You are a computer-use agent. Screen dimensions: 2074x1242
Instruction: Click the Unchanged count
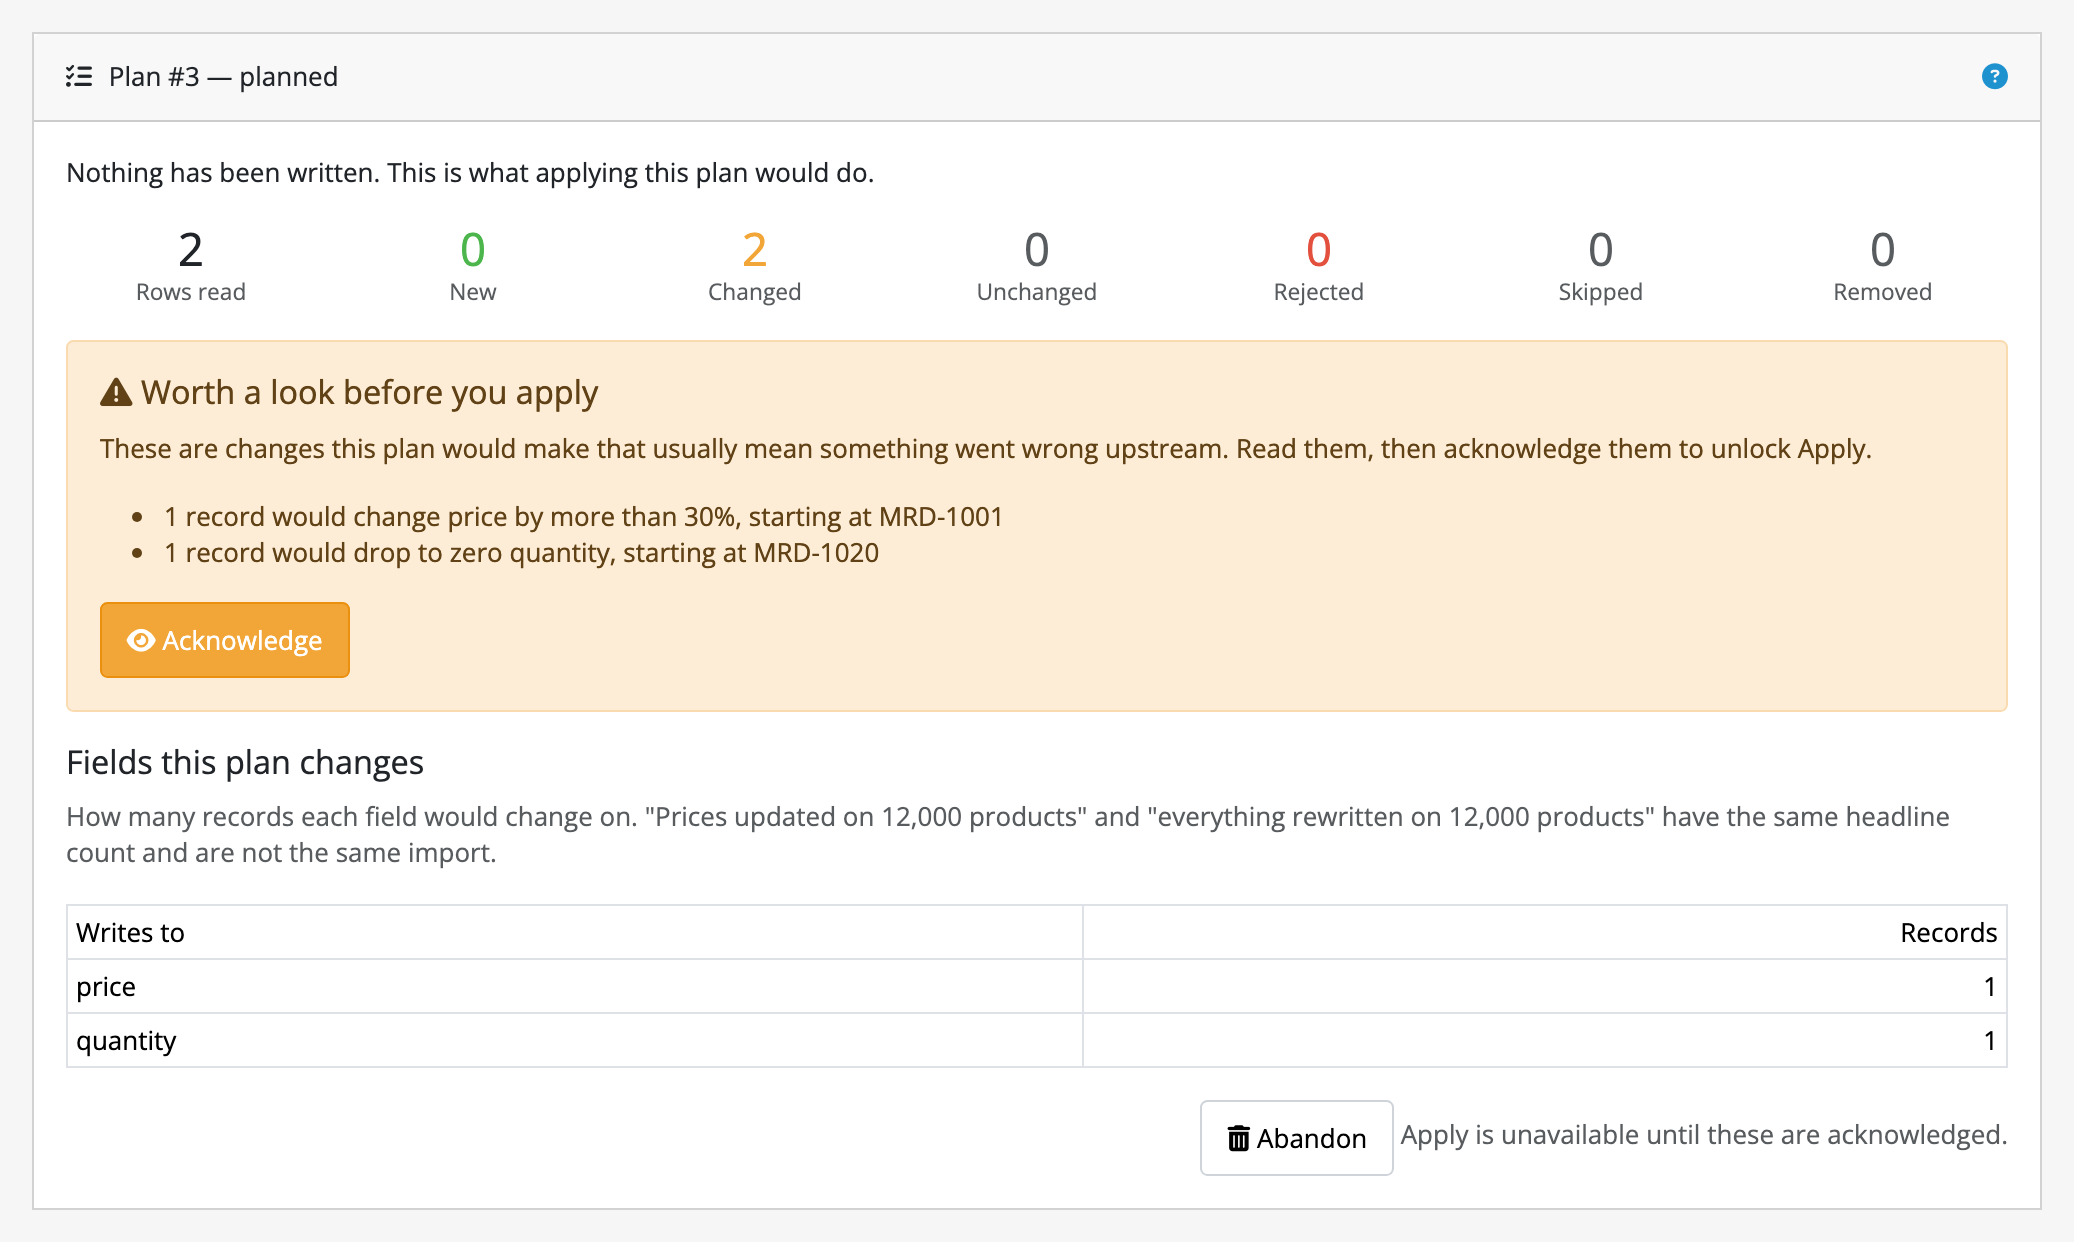(x=1037, y=250)
